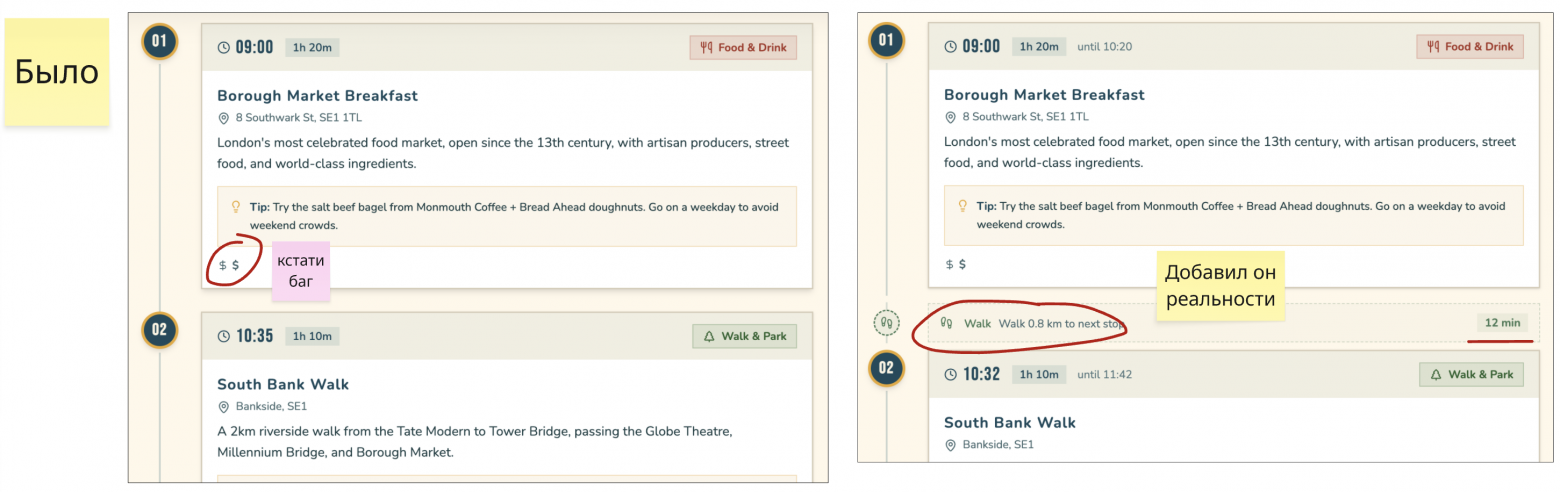Click the clock icon beside 10:32
The image size is (1560, 492).
[x=951, y=375]
